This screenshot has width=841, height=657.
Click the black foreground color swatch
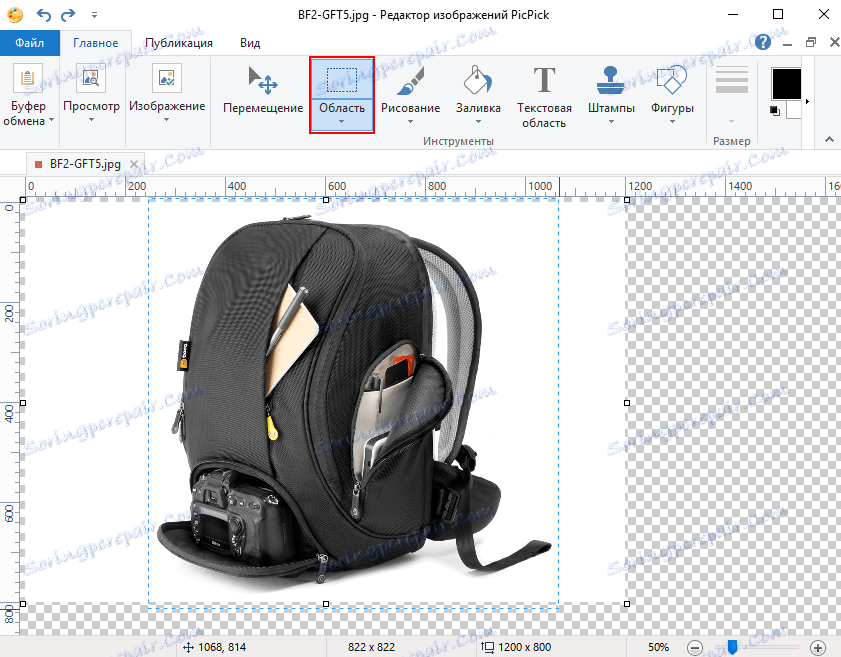click(786, 84)
